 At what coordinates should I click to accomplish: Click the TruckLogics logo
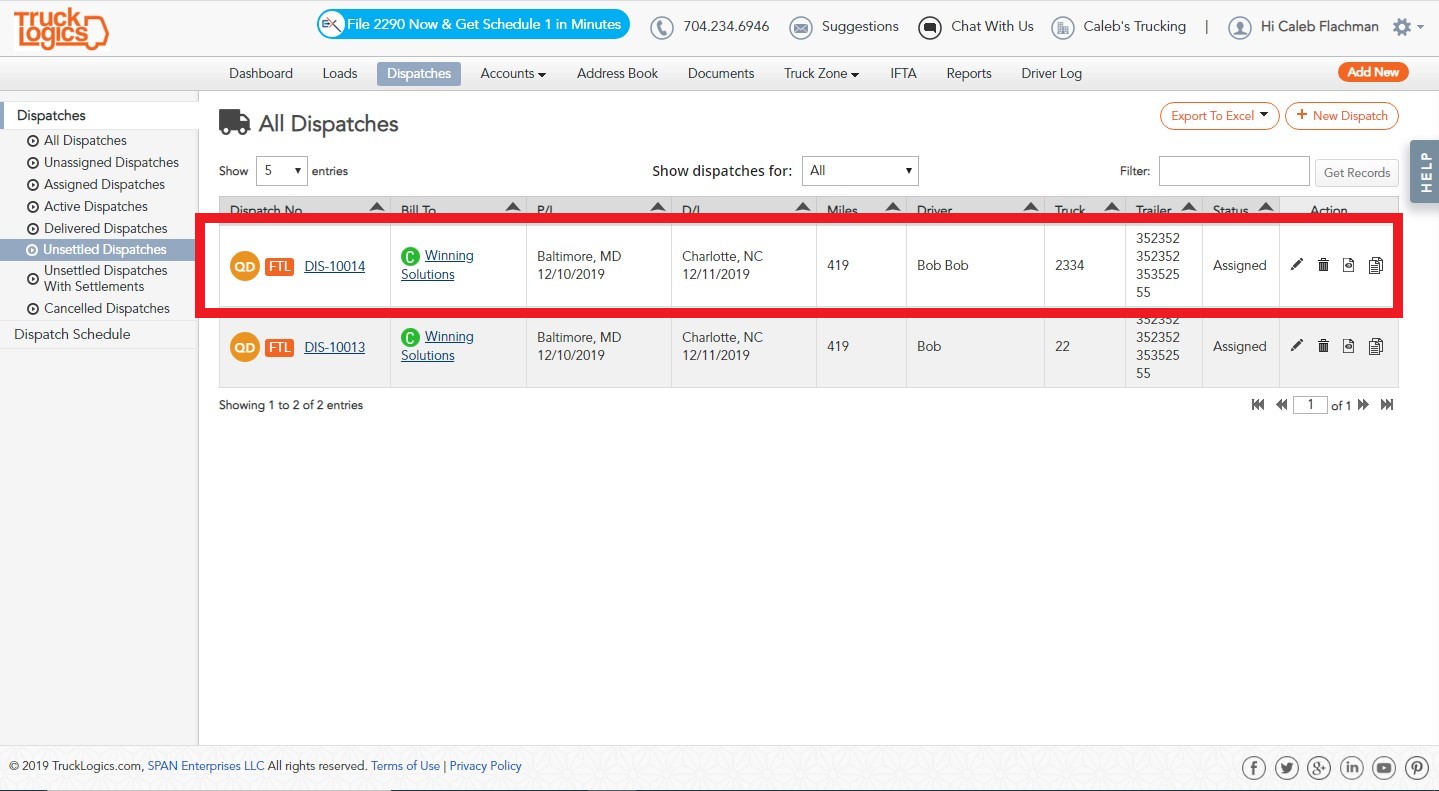(x=61, y=28)
